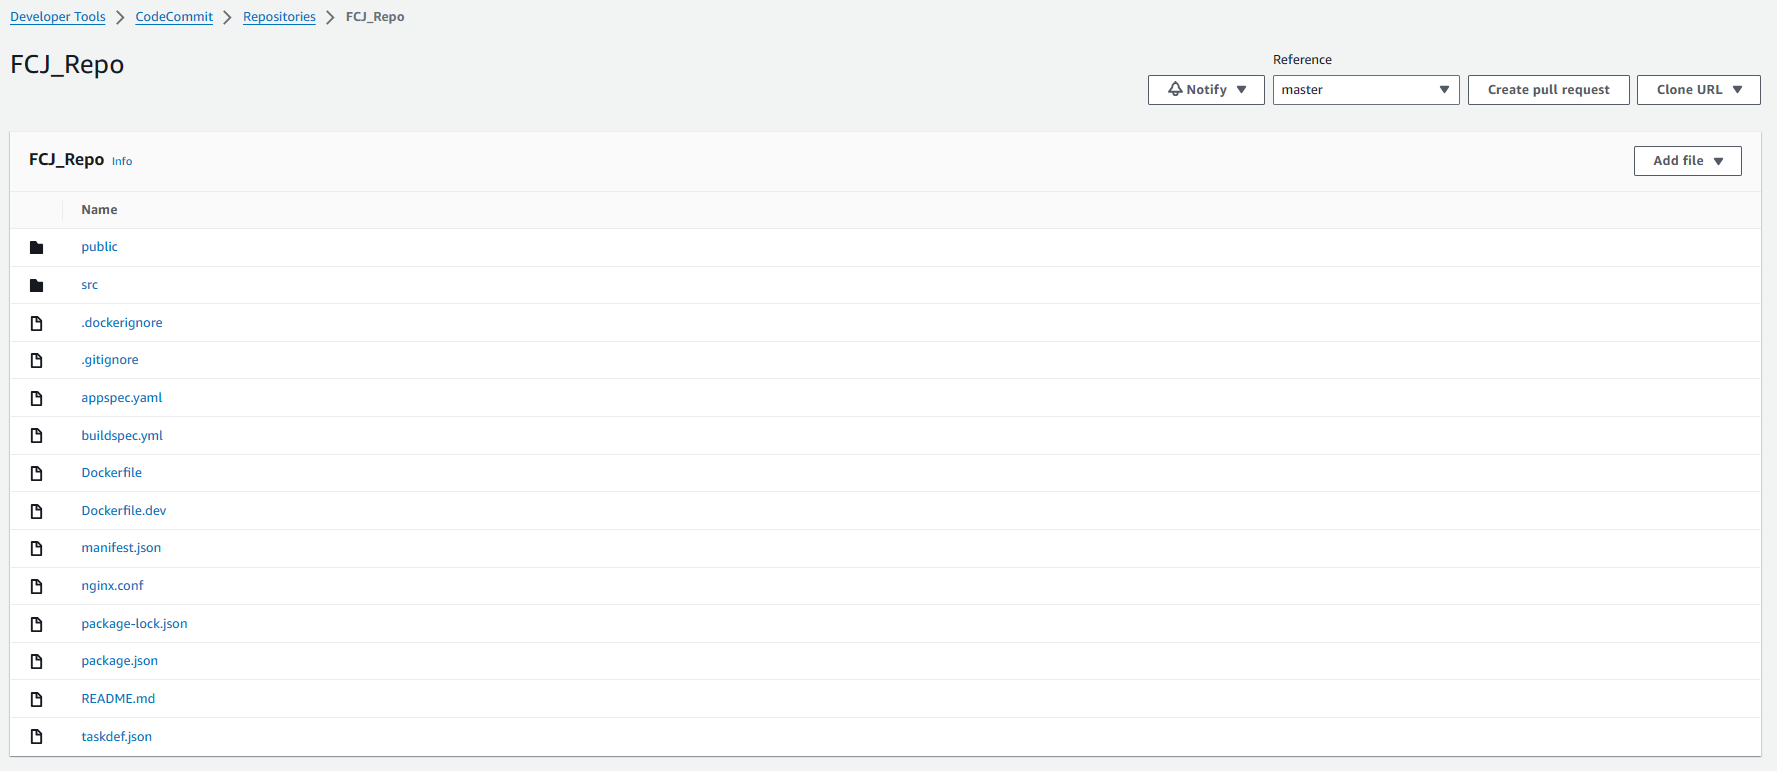This screenshot has height=771, width=1777.
Task: Go to Repositories breadcrumb link
Action: coord(279,17)
